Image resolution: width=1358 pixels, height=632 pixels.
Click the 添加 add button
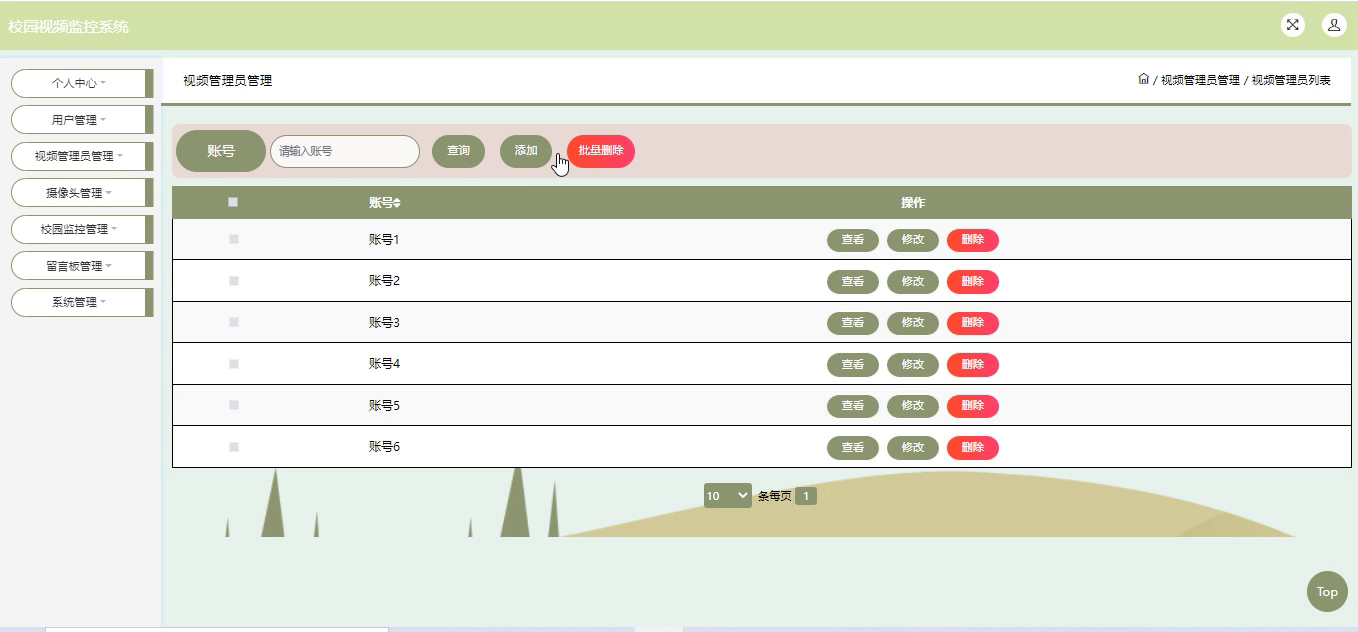coord(526,151)
